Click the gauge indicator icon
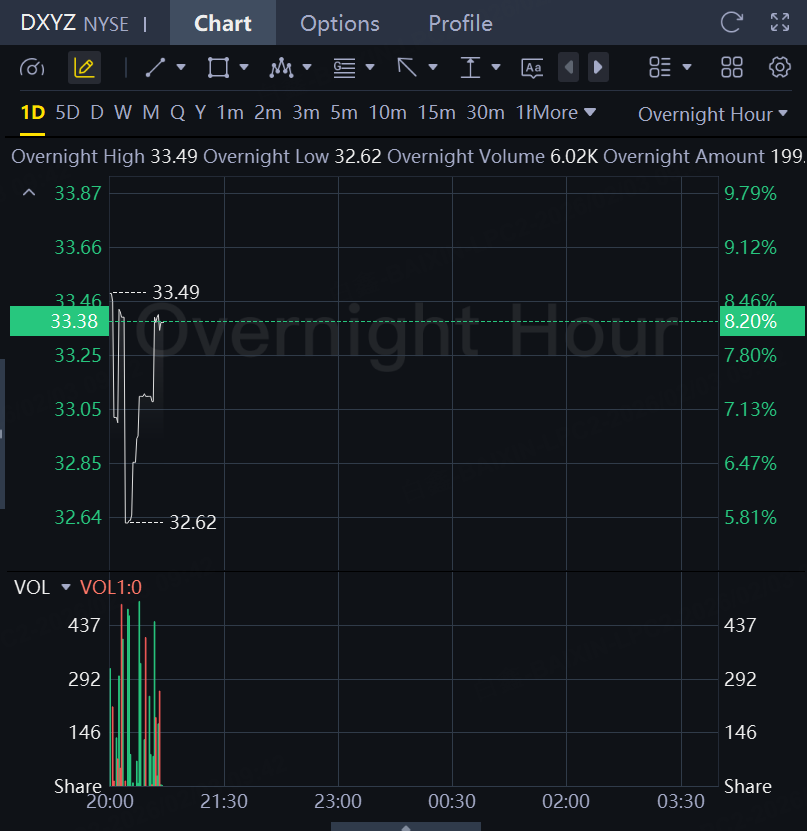807x831 pixels. click(x=33, y=68)
